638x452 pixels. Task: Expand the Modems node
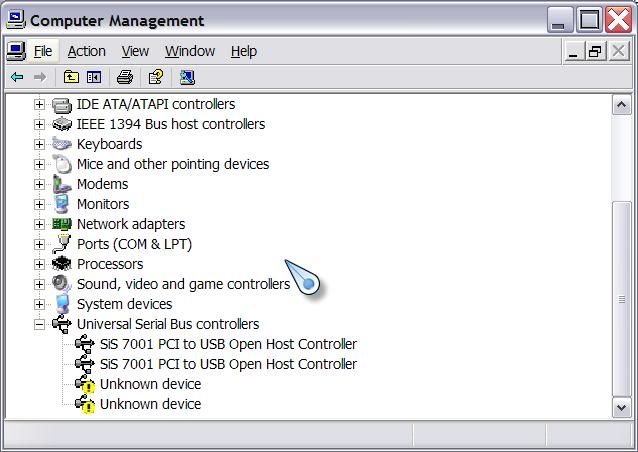pos(39,184)
